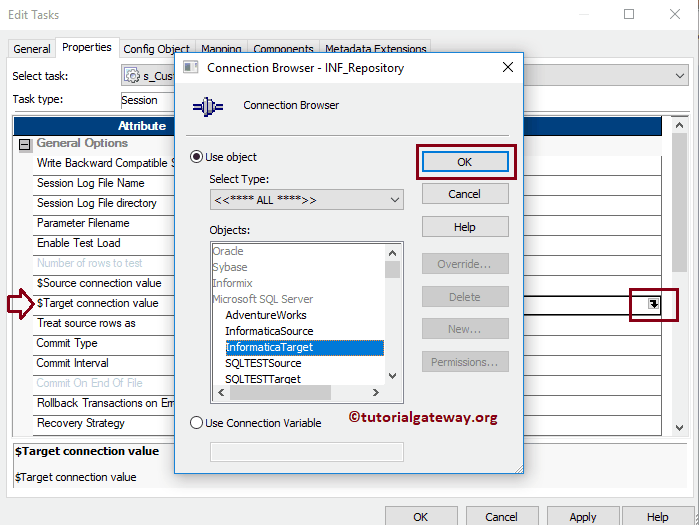The height and width of the screenshot is (525, 699).
Task: Select Commit Interval attribute
Action: pos(103,363)
